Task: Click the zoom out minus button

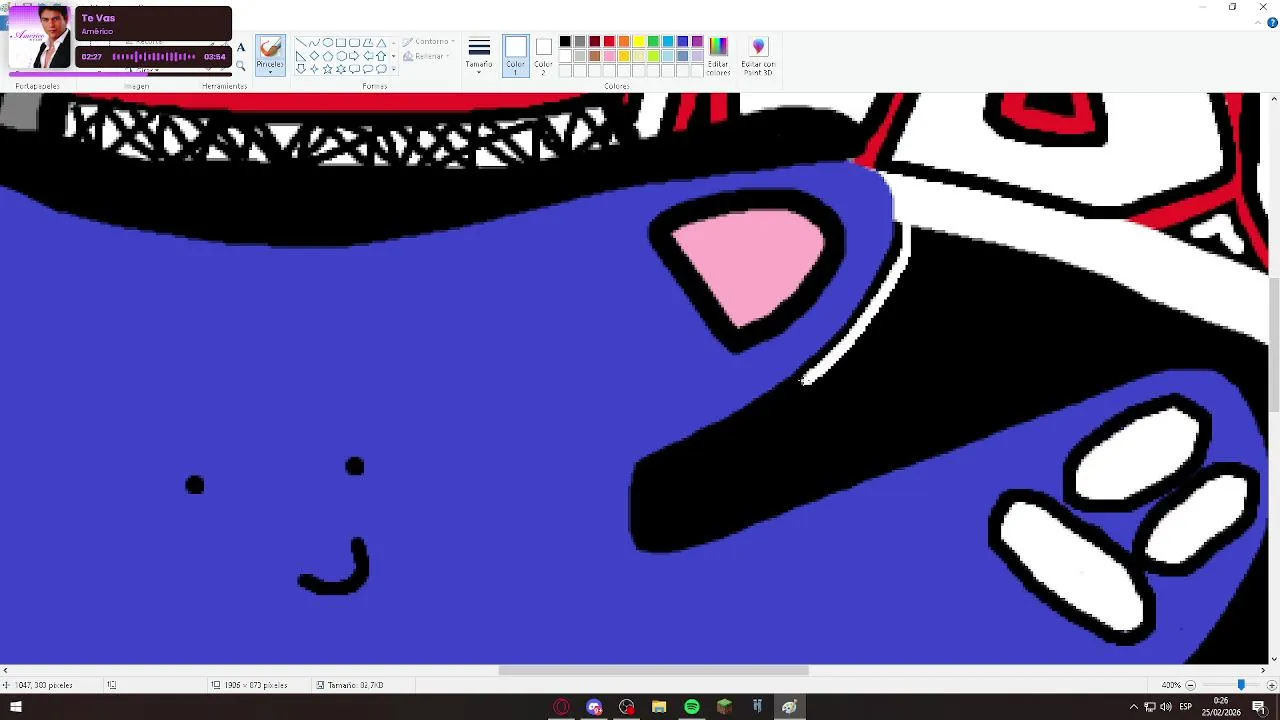Action: (1190, 685)
